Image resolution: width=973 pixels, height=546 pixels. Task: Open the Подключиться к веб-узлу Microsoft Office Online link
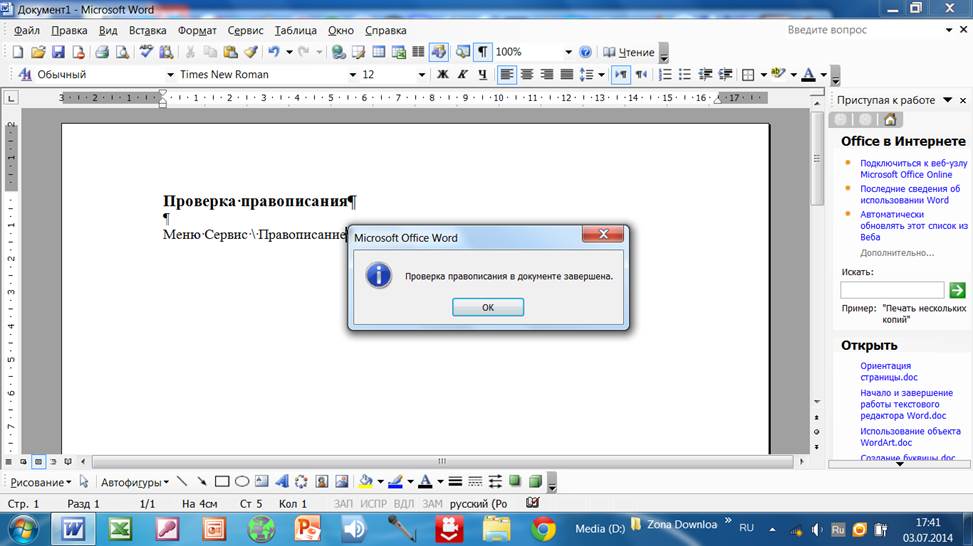(x=913, y=169)
